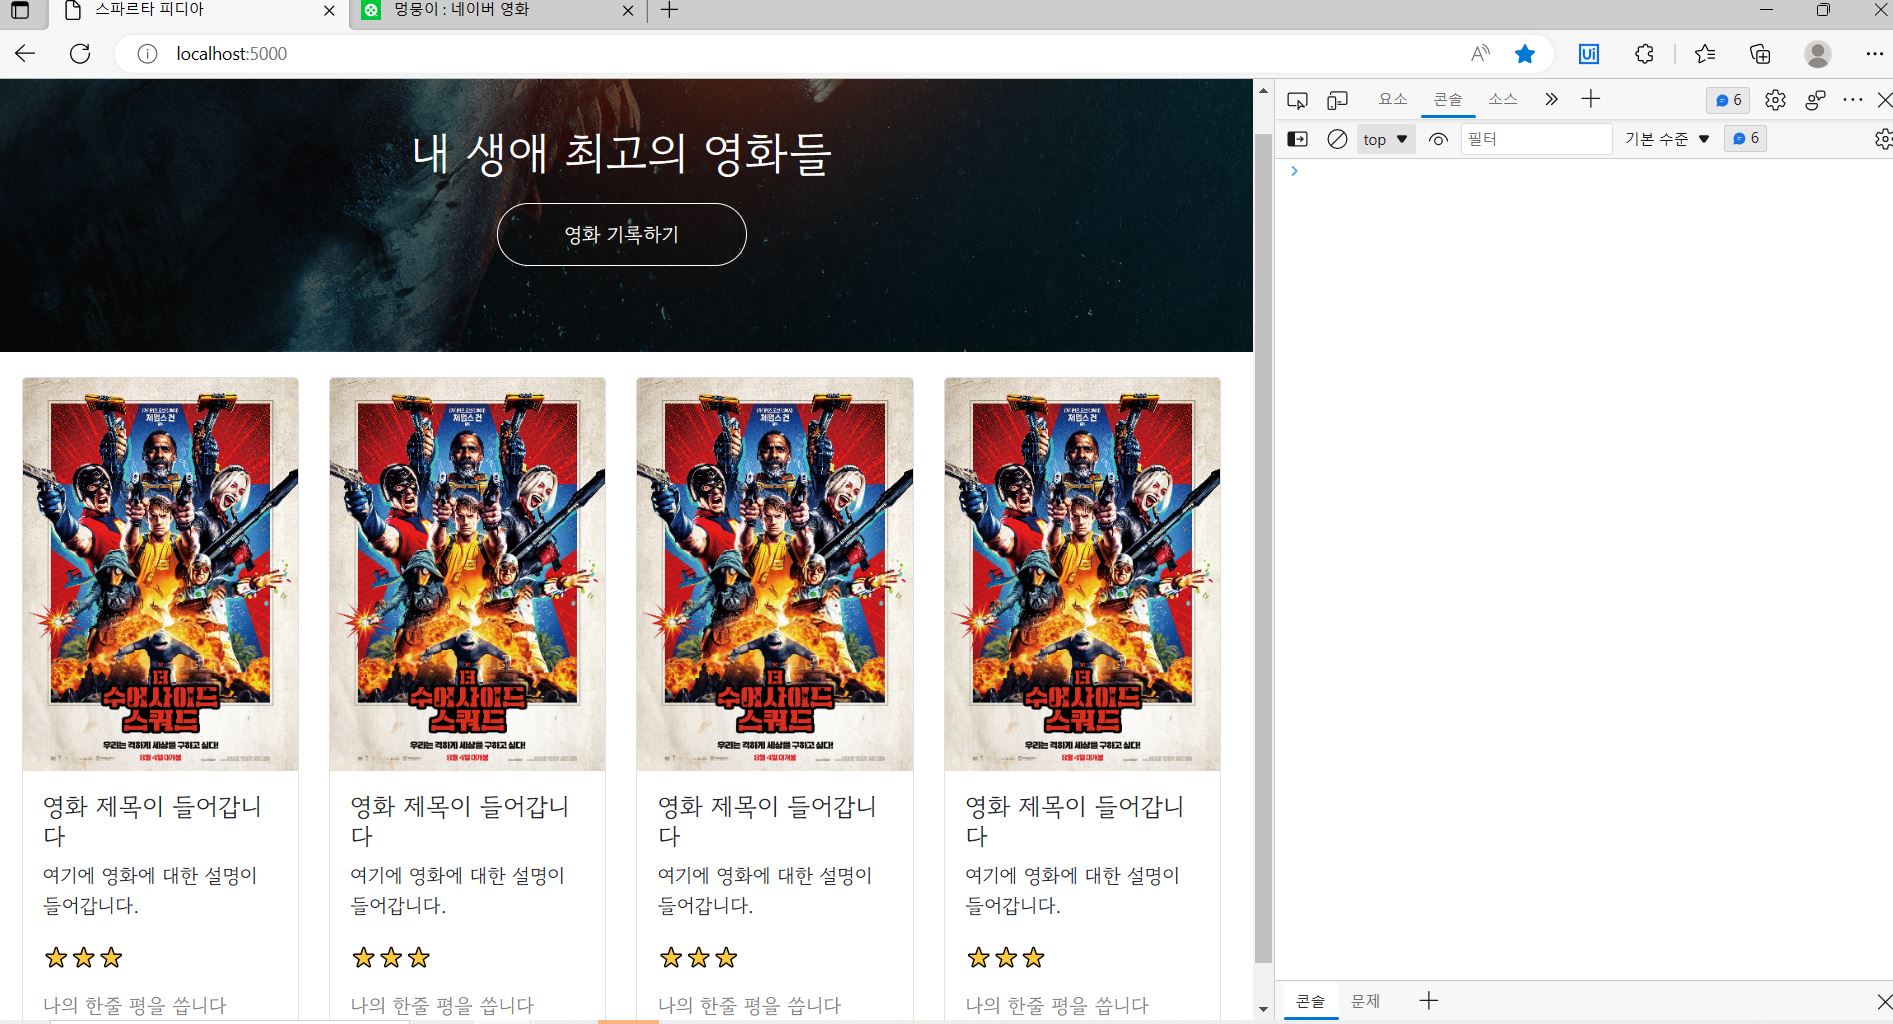Click the 6 issues badge in DevTools tab bar
The height and width of the screenshot is (1024, 1893).
[x=1728, y=100]
